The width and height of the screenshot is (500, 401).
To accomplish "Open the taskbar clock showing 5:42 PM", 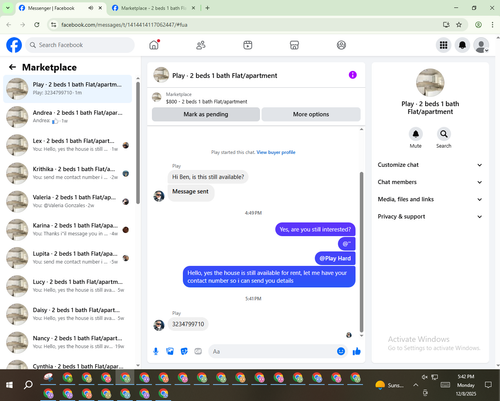I will 466,385.
